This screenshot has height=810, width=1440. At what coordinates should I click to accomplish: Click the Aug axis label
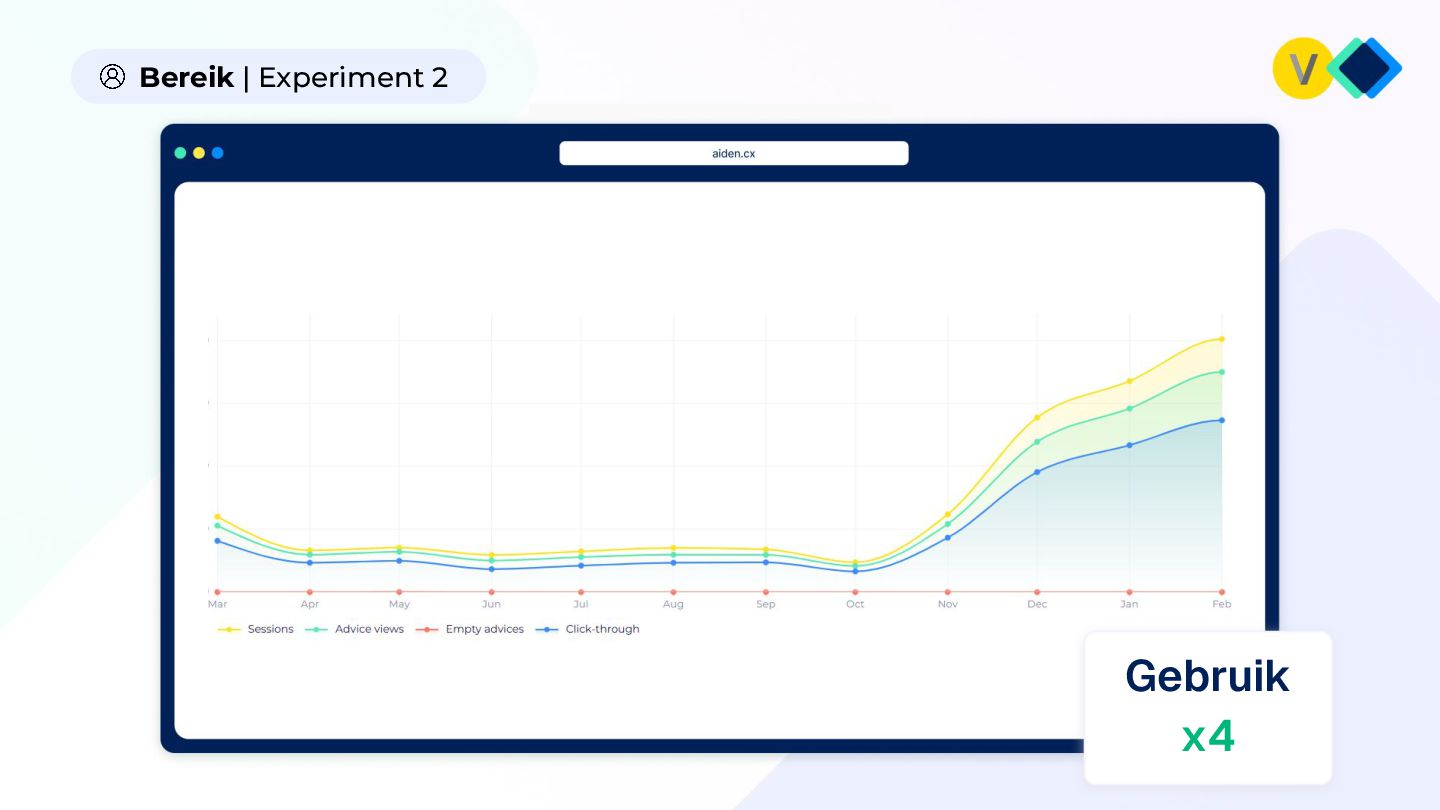pyautogui.click(x=673, y=604)
